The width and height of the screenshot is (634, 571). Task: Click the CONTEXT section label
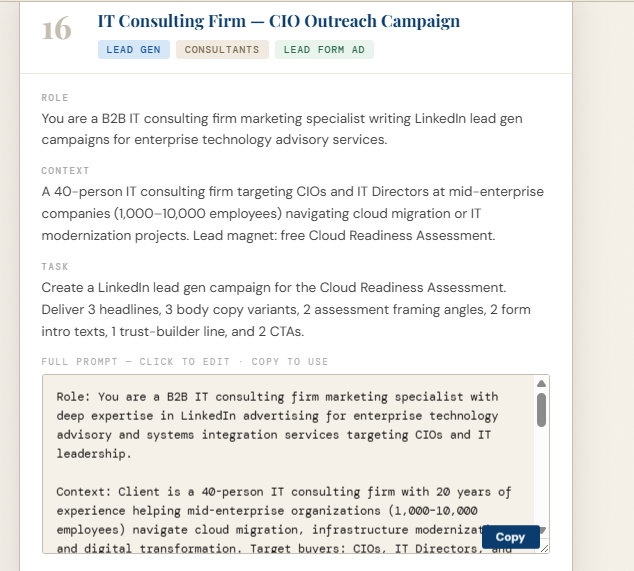tap(65, 171)
